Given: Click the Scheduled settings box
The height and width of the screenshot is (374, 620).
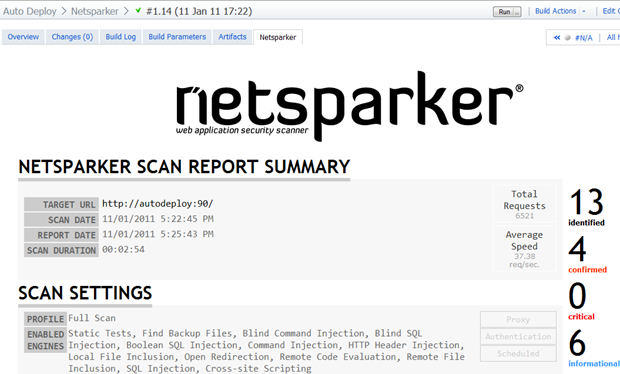Looking at the screenshot, I should pyautogui.click(x=518, y=353).
